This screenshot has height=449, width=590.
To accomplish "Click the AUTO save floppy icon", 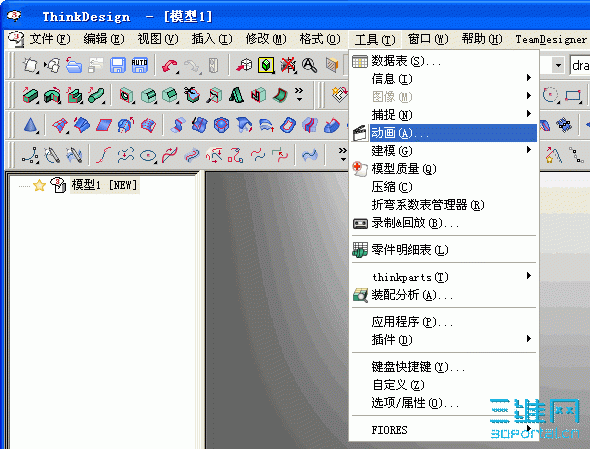I will point(140,65).
